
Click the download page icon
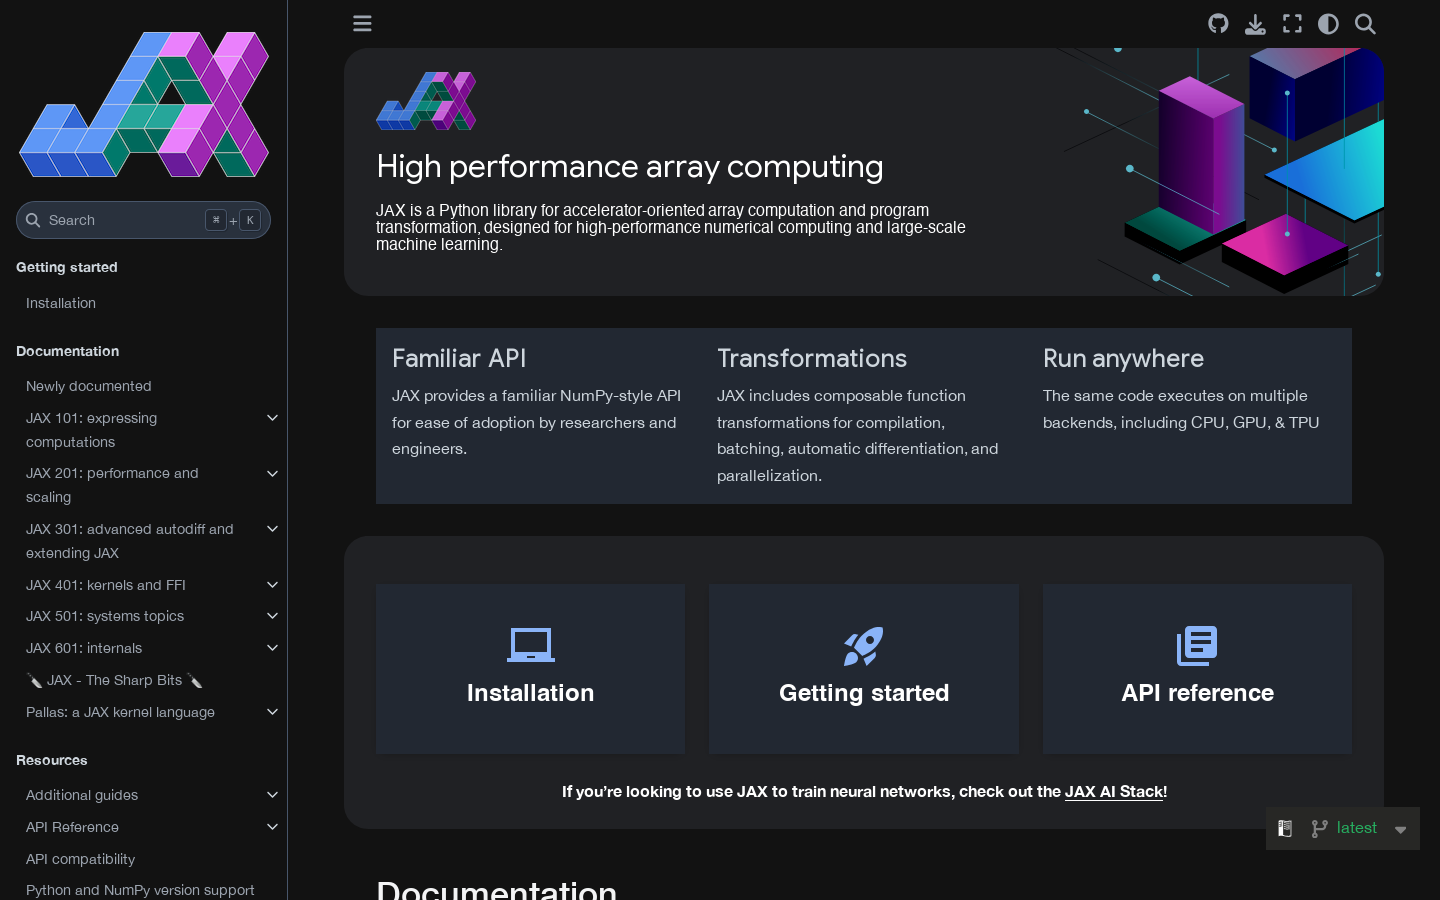pyautogui.click(x=1255, y=24)
